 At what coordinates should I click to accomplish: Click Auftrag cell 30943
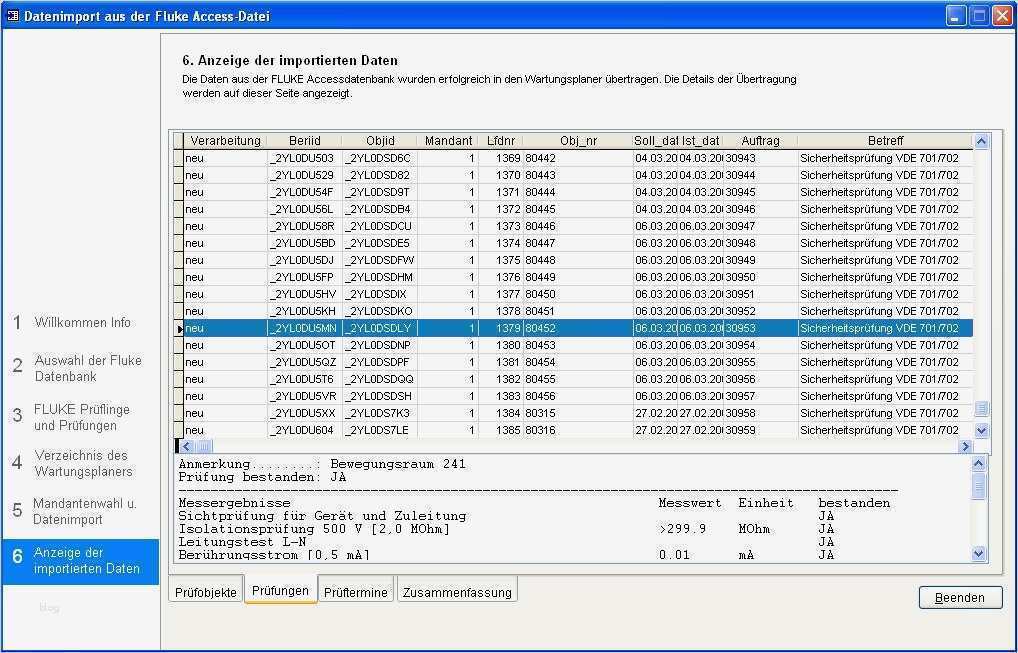click(760, 158)
